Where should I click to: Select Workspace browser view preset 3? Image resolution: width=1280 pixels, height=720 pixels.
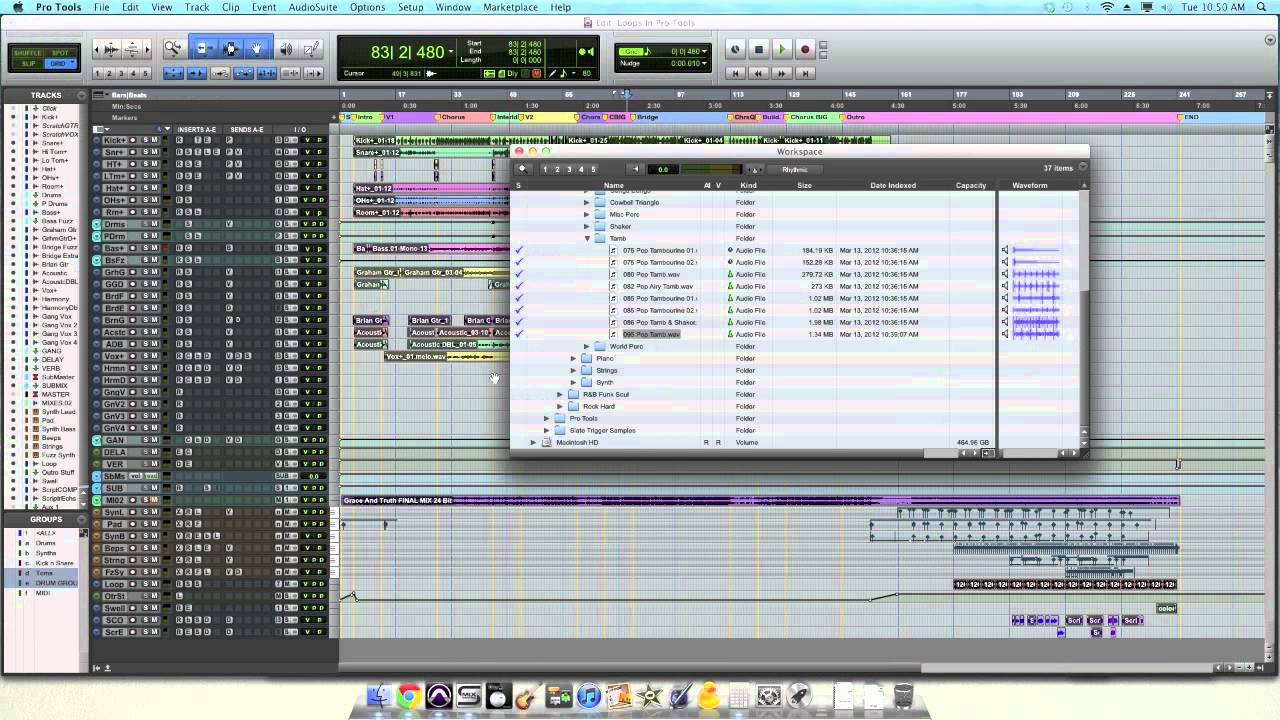click(569, 169)
